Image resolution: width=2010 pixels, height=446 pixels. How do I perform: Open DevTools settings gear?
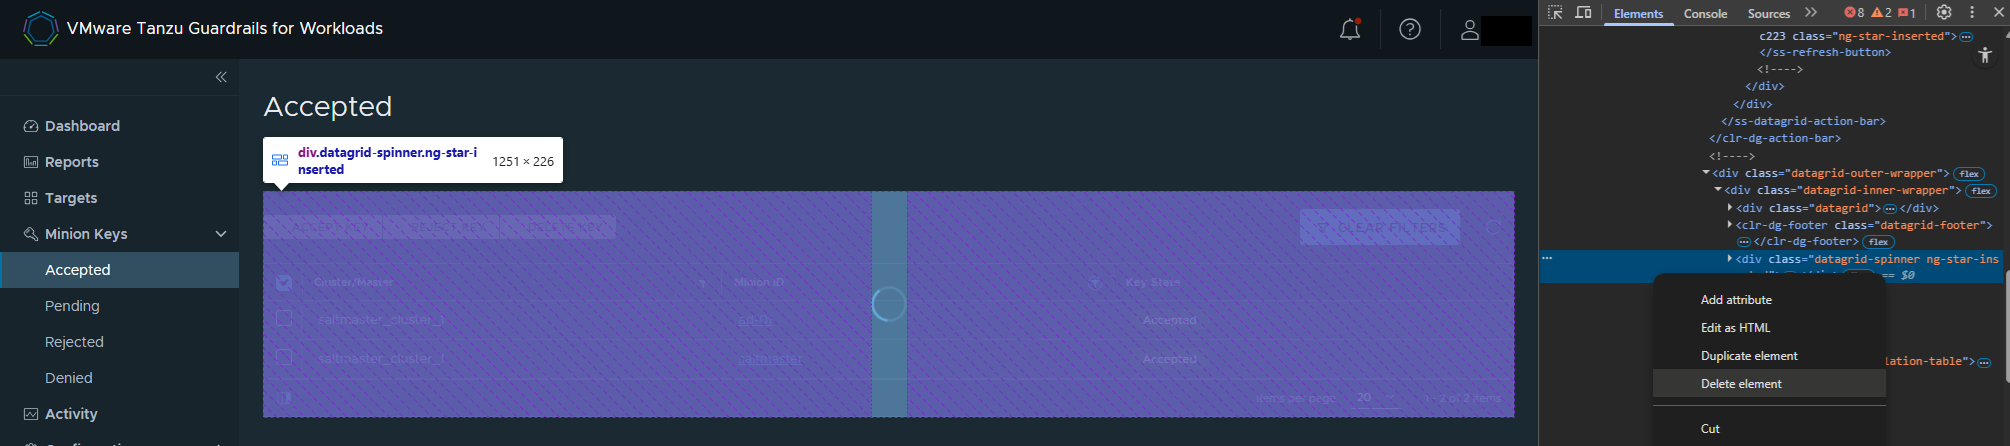point(1944,12)
